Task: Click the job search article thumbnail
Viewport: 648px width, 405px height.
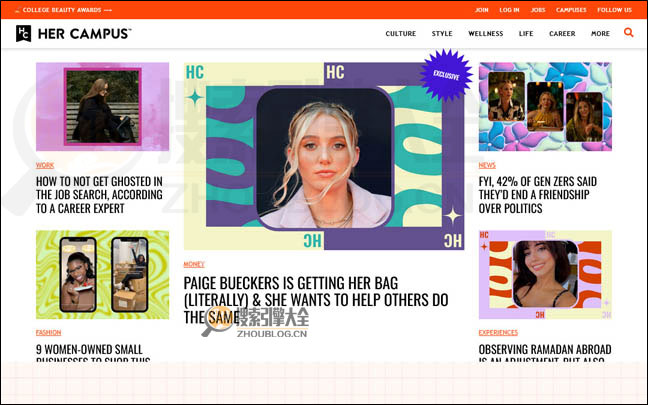Action: pyautogui.click(x=102, y=107)
